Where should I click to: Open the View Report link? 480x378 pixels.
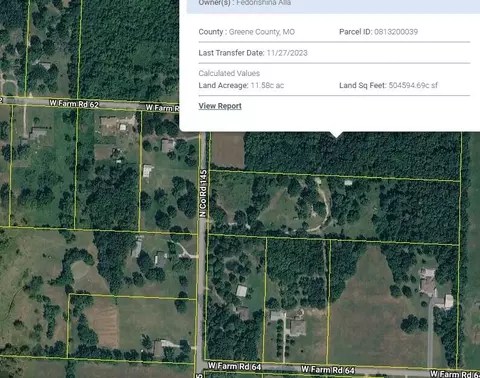tap(220, 106)
